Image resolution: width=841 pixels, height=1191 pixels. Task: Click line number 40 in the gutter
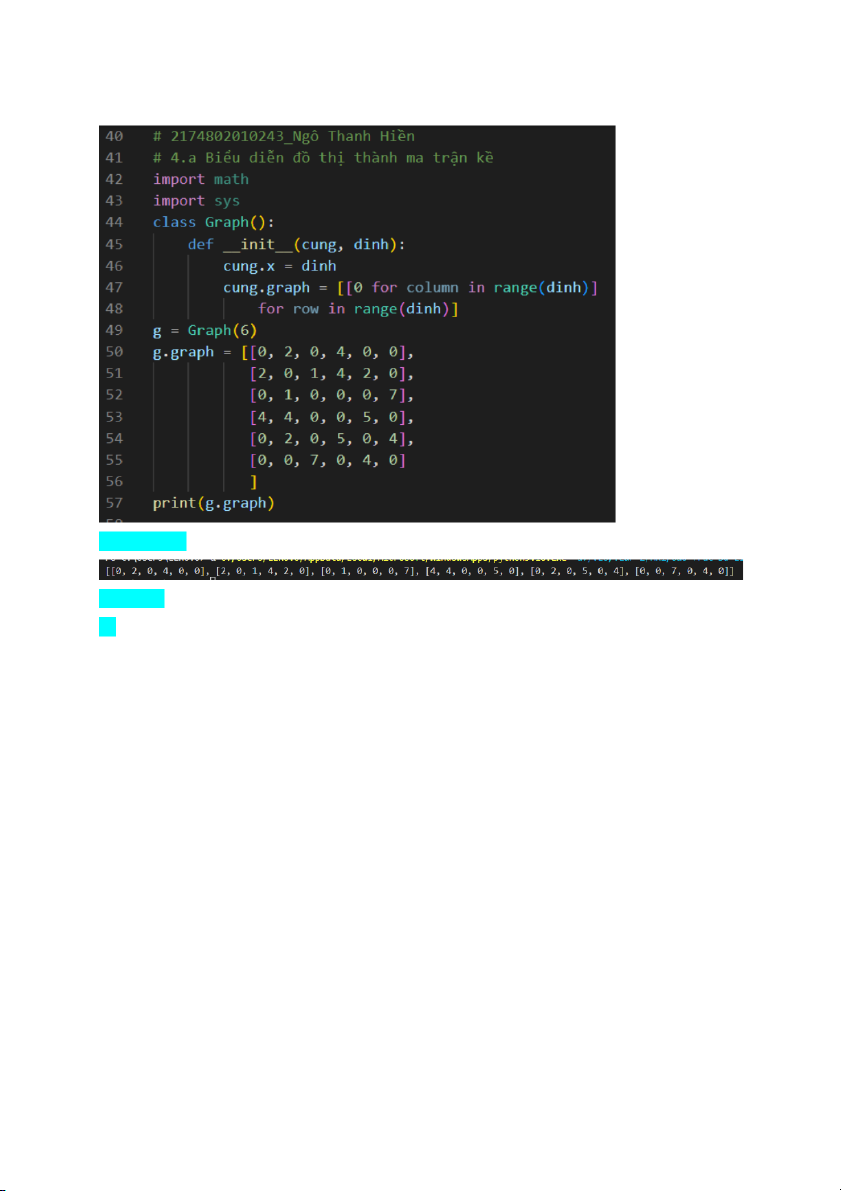tap(114, 137)
